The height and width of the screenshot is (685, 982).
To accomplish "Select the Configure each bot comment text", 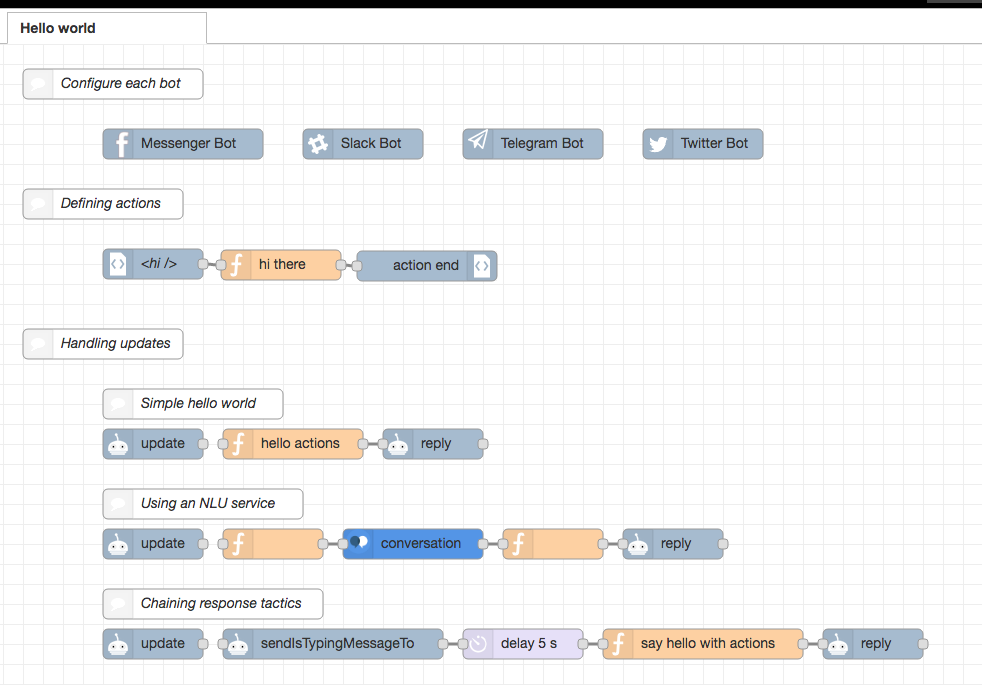I will [x=120, y=83].
